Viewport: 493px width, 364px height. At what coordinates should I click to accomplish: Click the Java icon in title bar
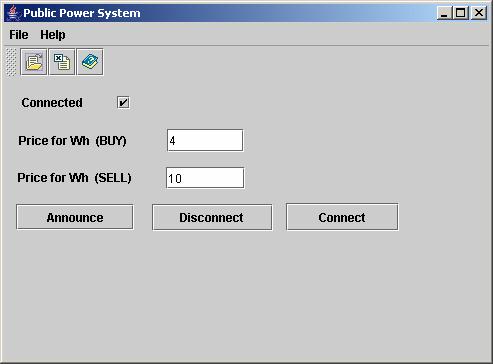(x=13, y=13)
